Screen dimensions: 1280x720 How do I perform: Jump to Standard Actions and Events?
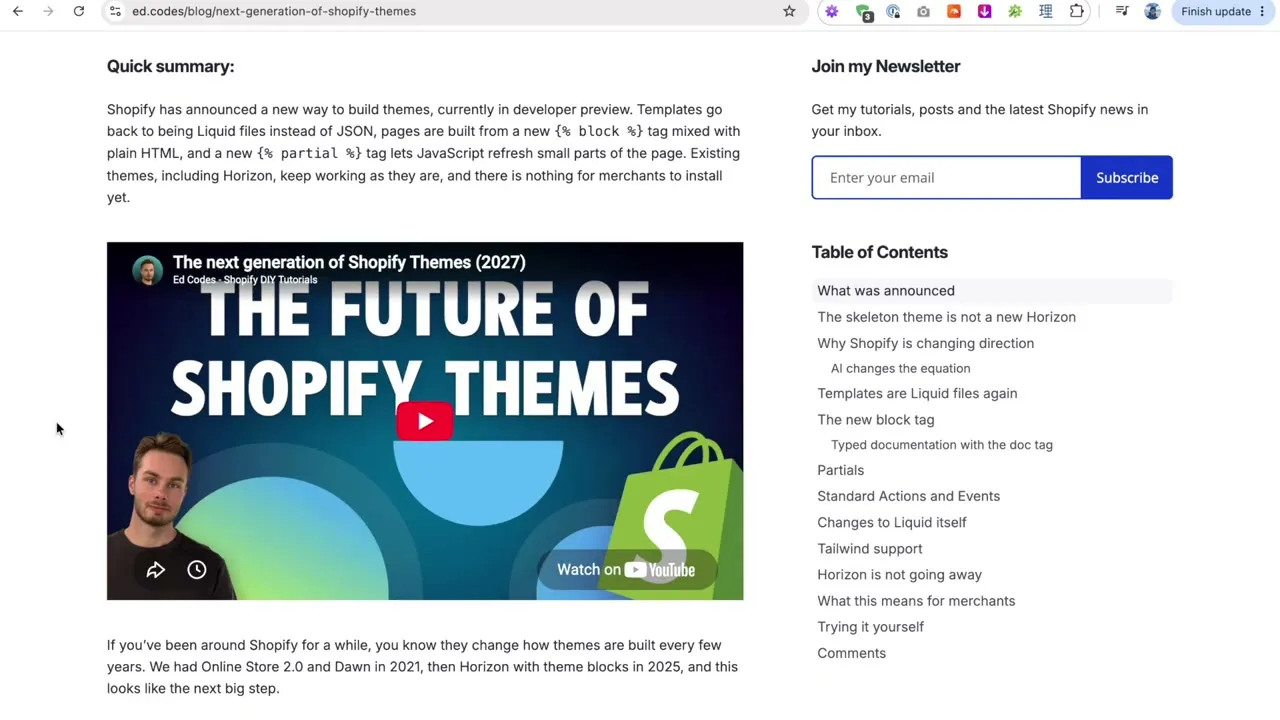coord(908,496)
